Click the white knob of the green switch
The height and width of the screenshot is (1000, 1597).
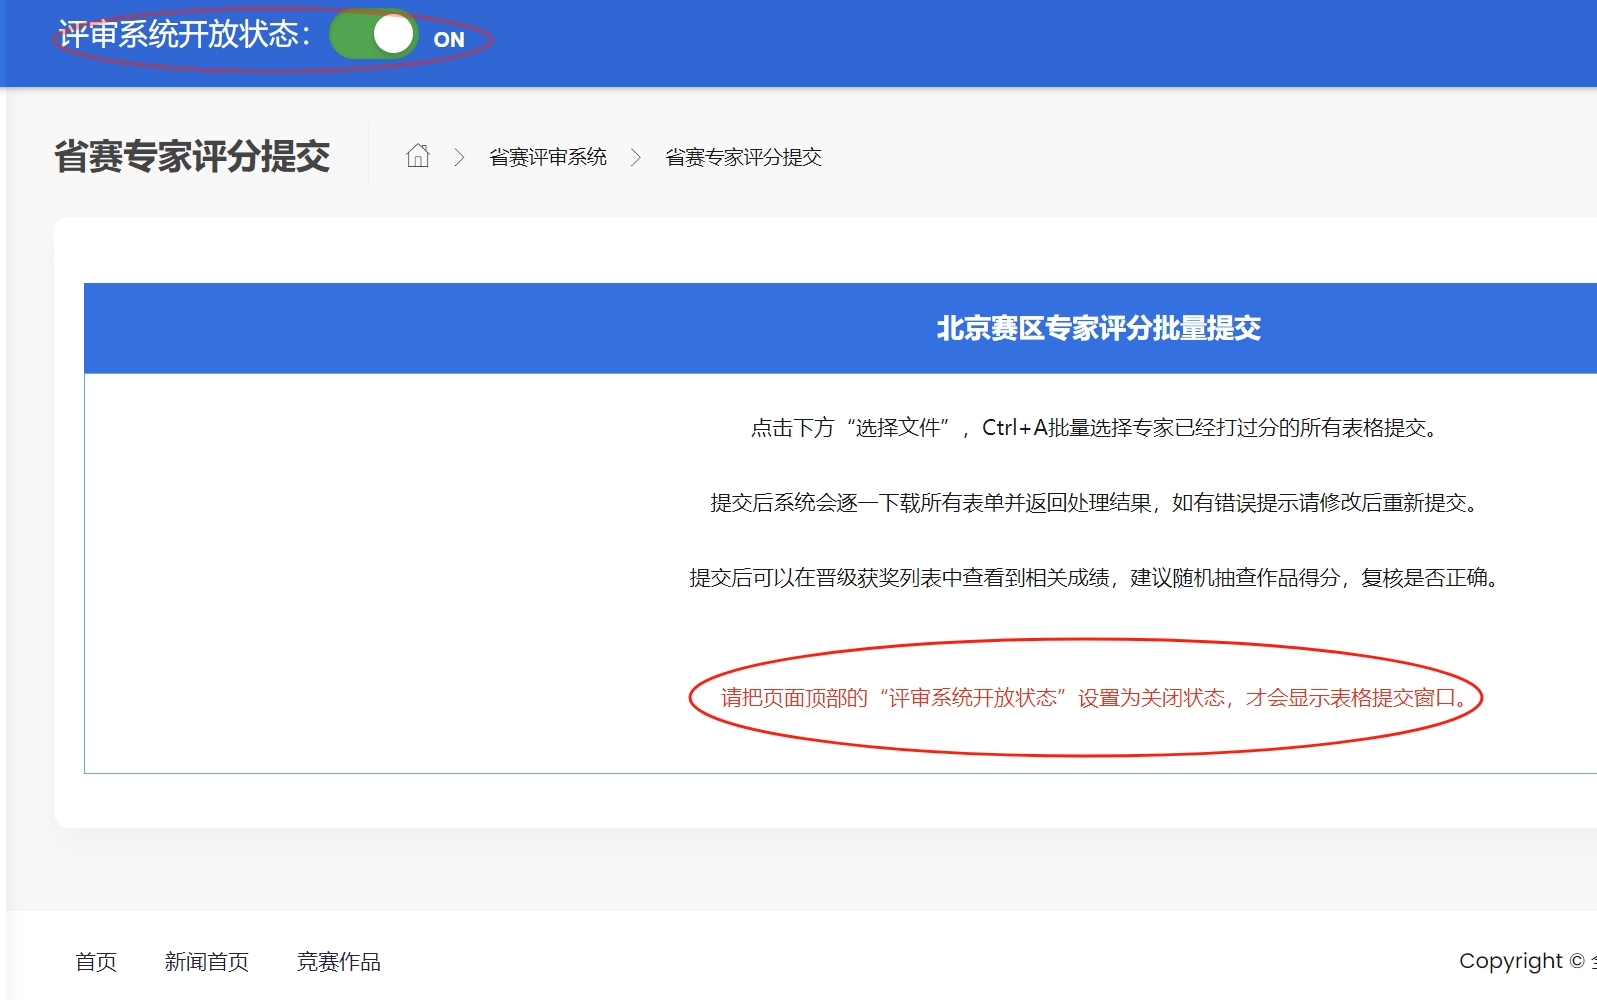(x=393, y=35)
